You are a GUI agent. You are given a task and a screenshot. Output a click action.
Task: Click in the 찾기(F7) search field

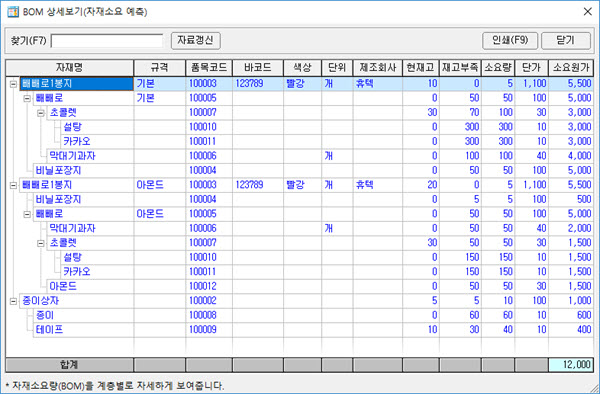(107, 41)
